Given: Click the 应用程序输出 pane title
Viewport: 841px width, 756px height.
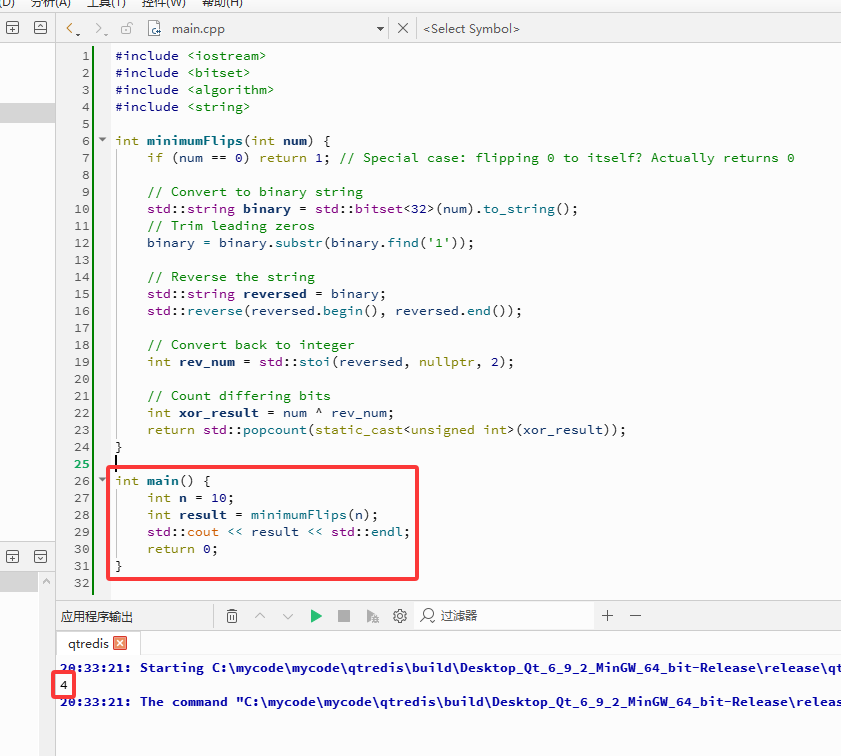Looking at the screenshot, I should click(x=97, y=617).
